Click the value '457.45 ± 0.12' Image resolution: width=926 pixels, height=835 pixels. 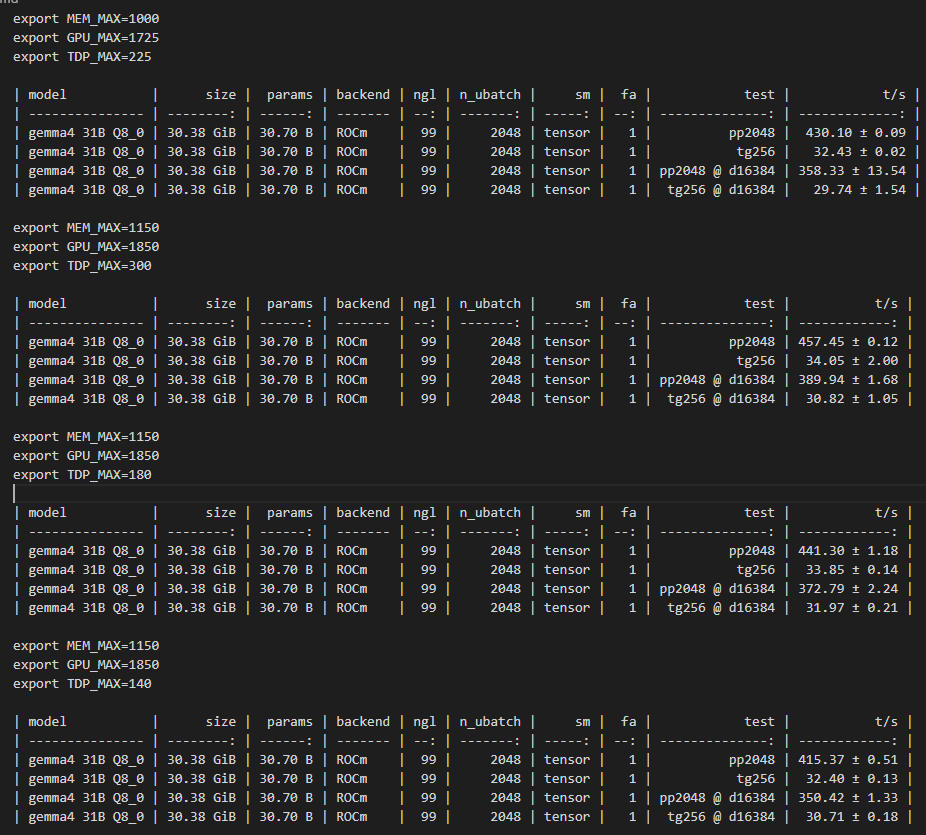pyautogui.click(x=848, y=342)
